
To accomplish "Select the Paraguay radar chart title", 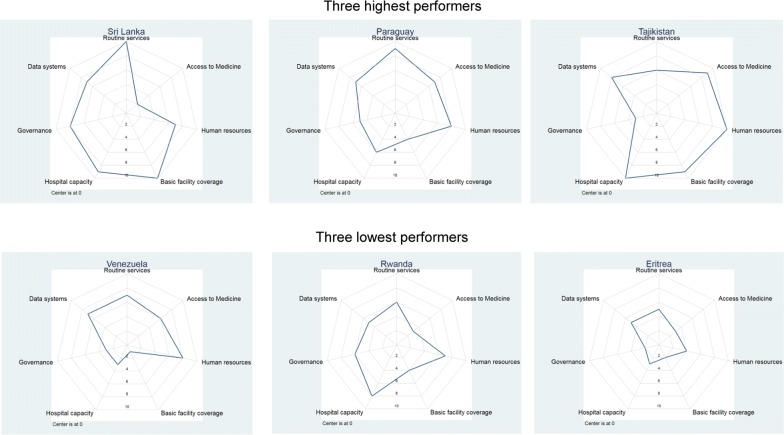I will (395, 32).
